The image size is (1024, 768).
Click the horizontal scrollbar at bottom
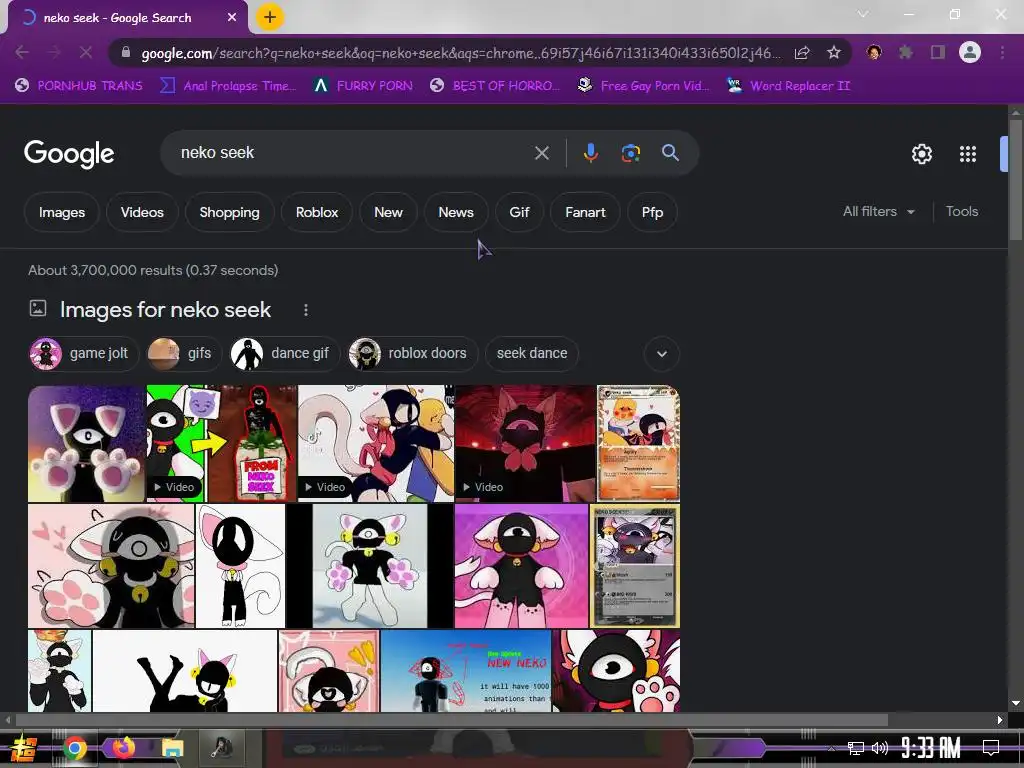[451, 720]
